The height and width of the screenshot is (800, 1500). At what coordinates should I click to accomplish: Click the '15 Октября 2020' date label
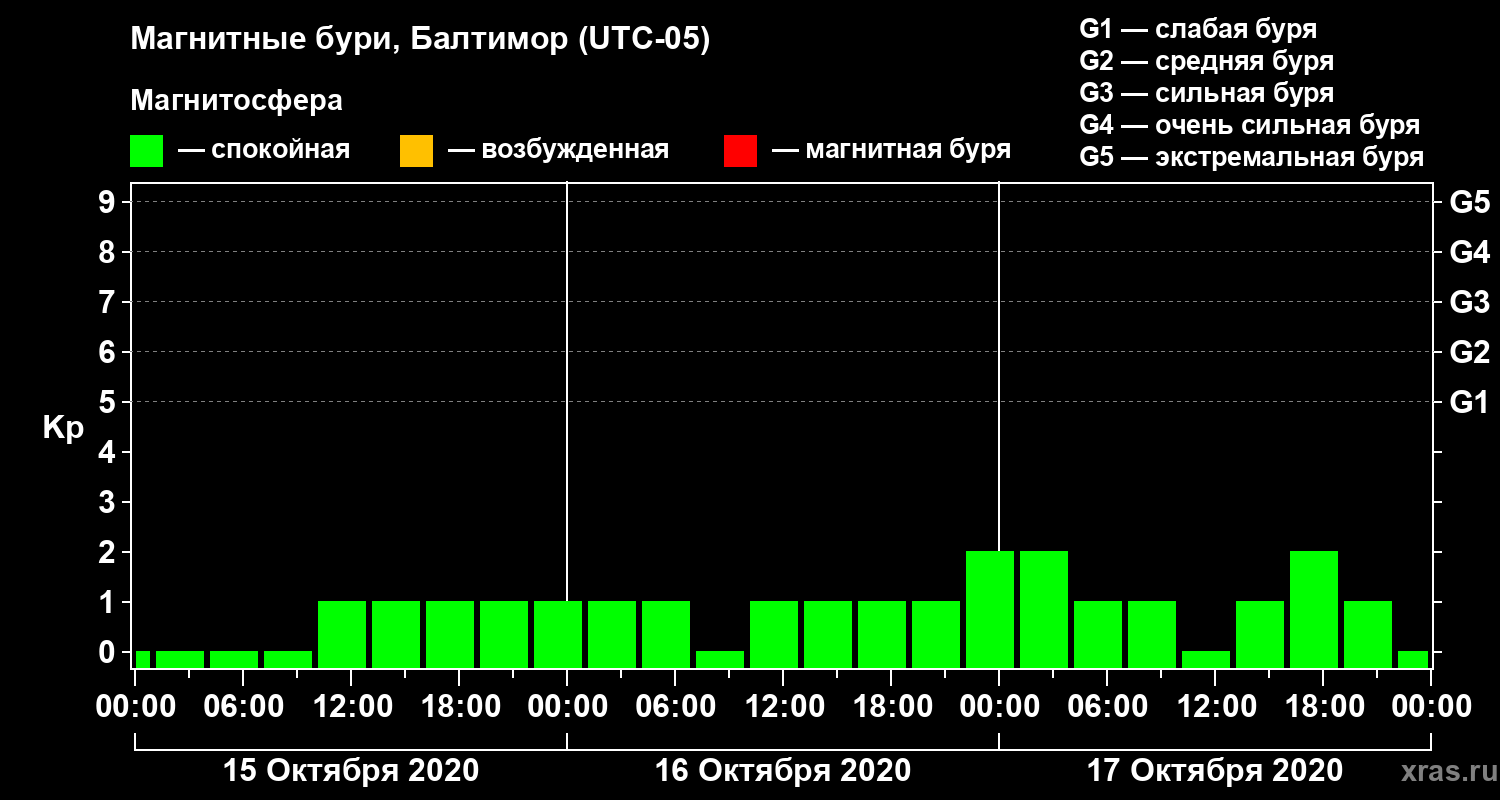350,771
